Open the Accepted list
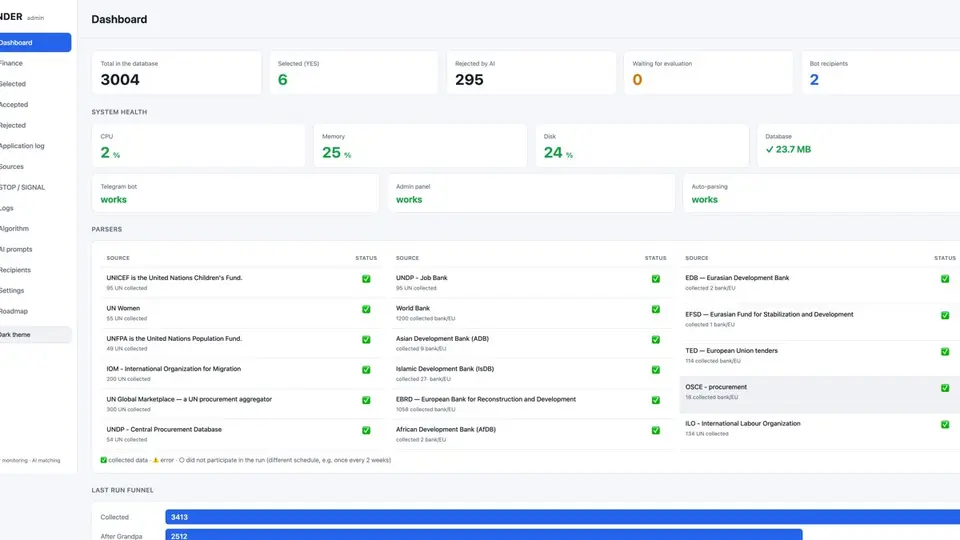Viewport: 960px width, 540px height. pyautogui.click(x=13, y=105)
